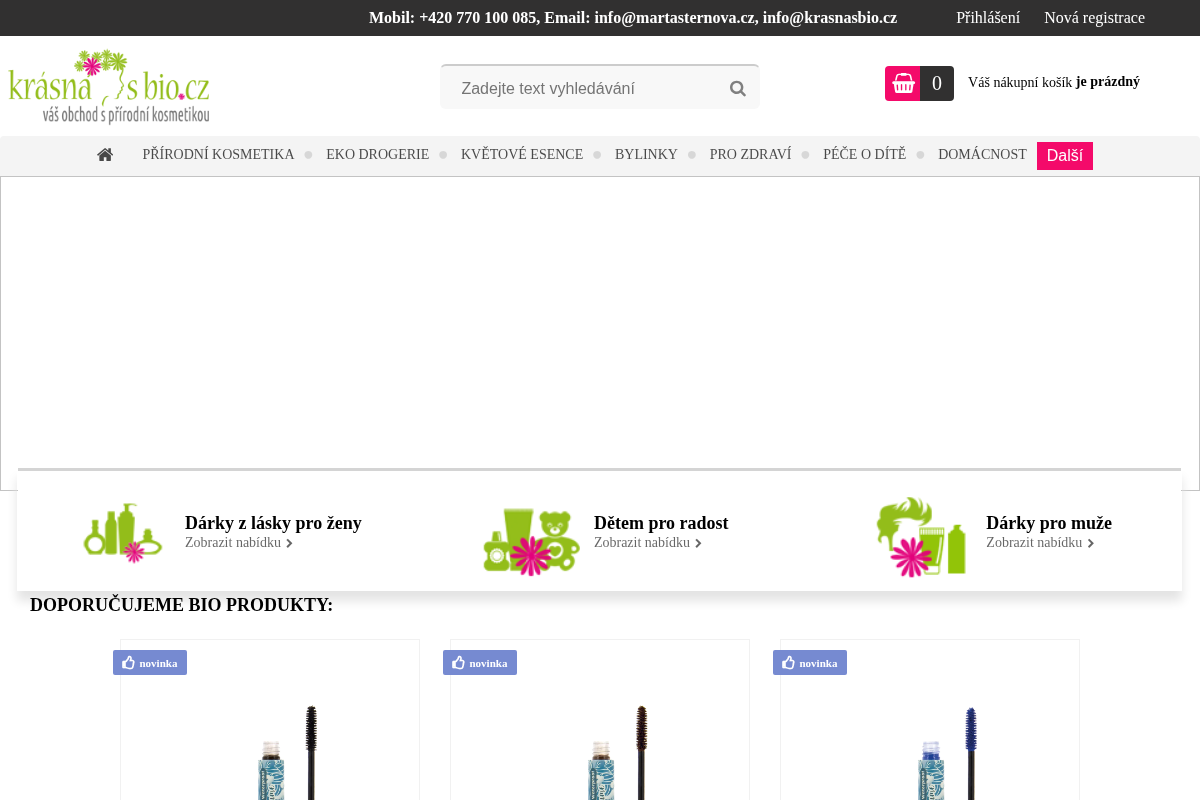Click the search magnifier icon
This screenshot has width=1200, height=800.
pos(738,88)
